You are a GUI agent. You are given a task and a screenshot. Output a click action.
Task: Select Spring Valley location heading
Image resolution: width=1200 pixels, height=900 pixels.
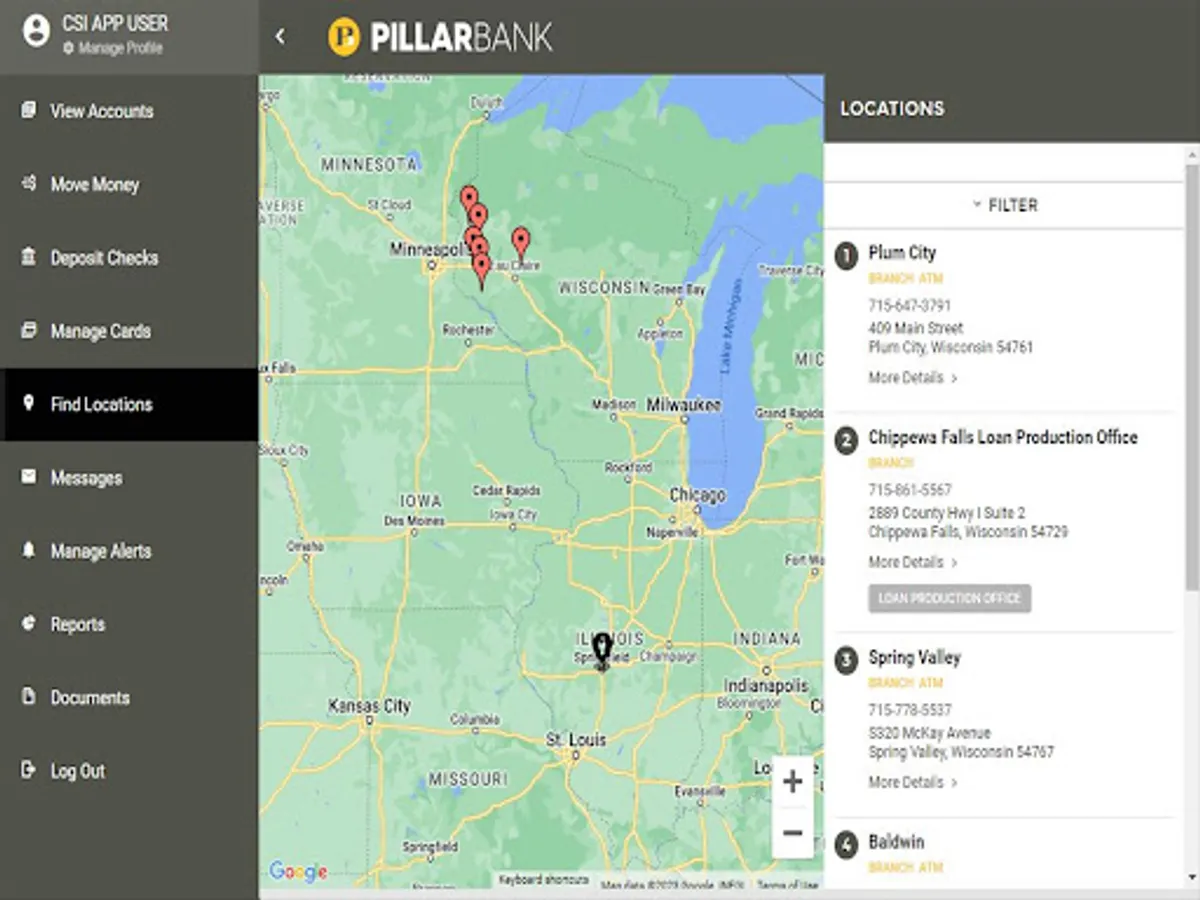tap(914, 657)
